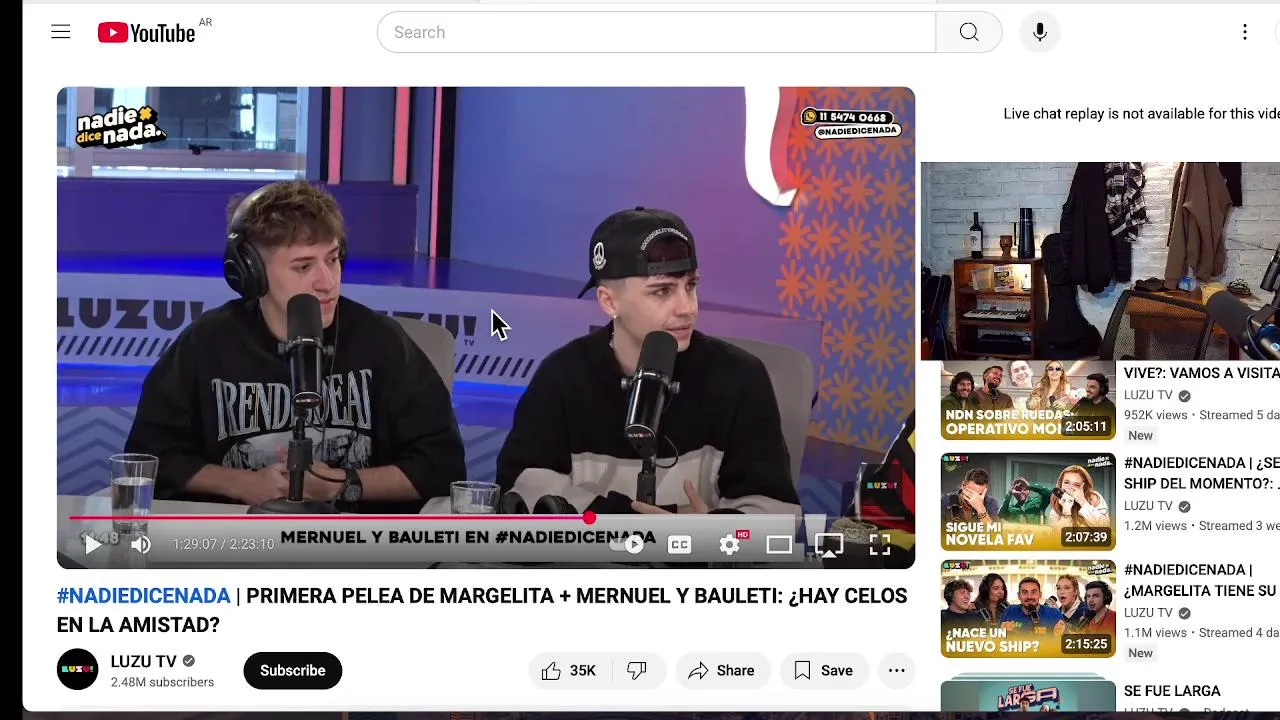The height and width of the screenshot is (720, 1280).
Task: Dislike the video
Action: 637,670
